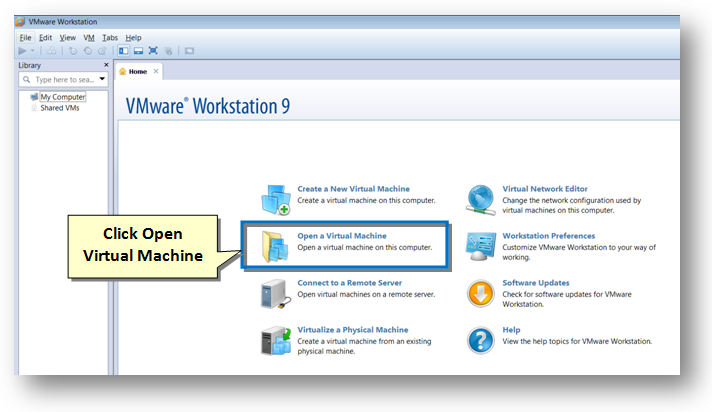The width and height of the screenshot is (712, 412).
Task: Click the Unity mode toolbar icon
Action: click(168, 51)
